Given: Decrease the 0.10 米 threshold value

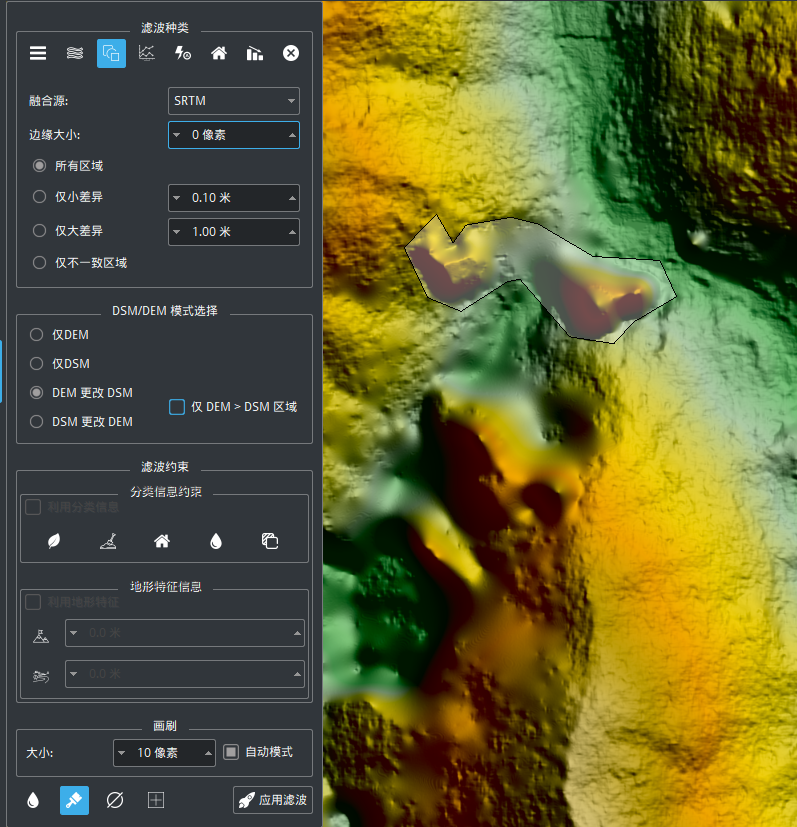Looking at the screenshot, I should (177, 198).
